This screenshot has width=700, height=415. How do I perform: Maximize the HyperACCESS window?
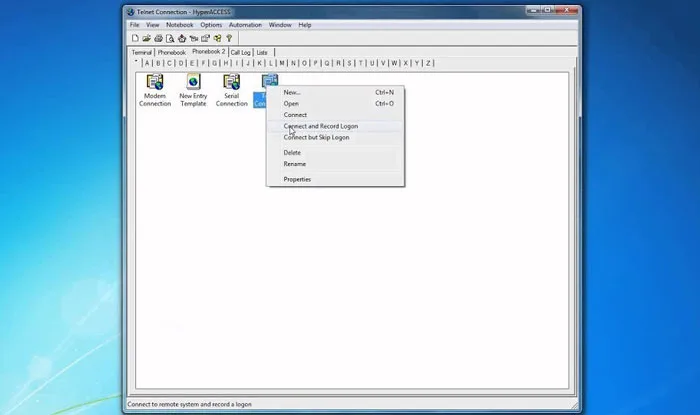click(548, 10)
